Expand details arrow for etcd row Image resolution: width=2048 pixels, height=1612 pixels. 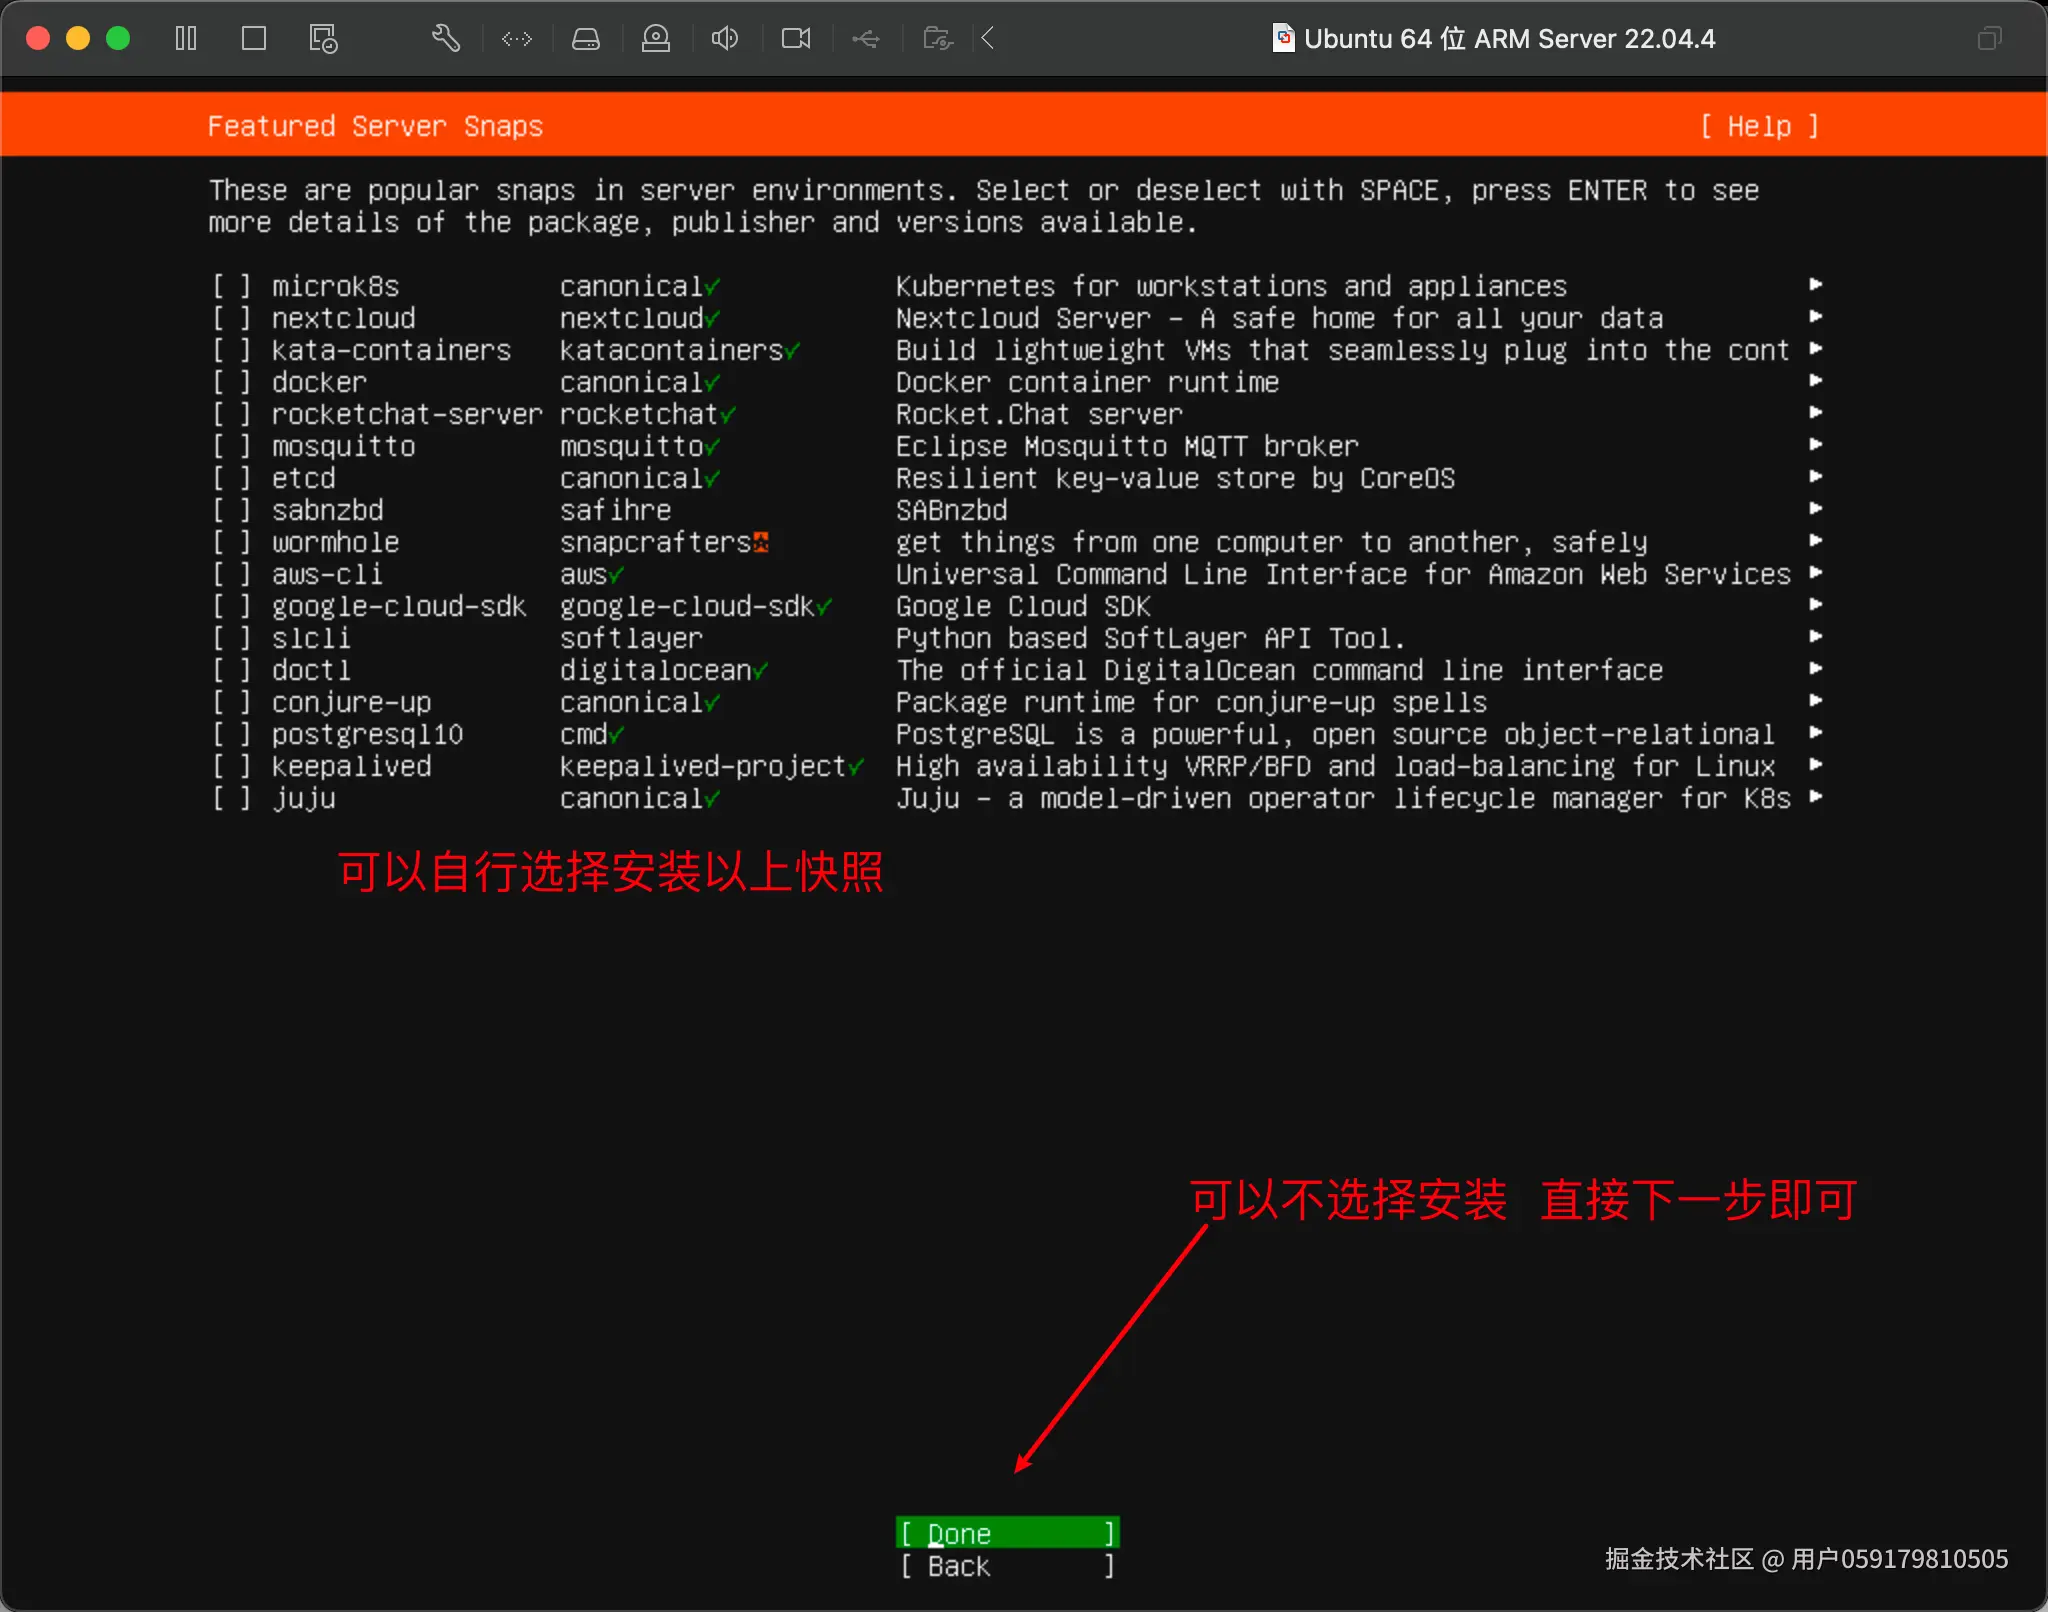(1815, 477)
